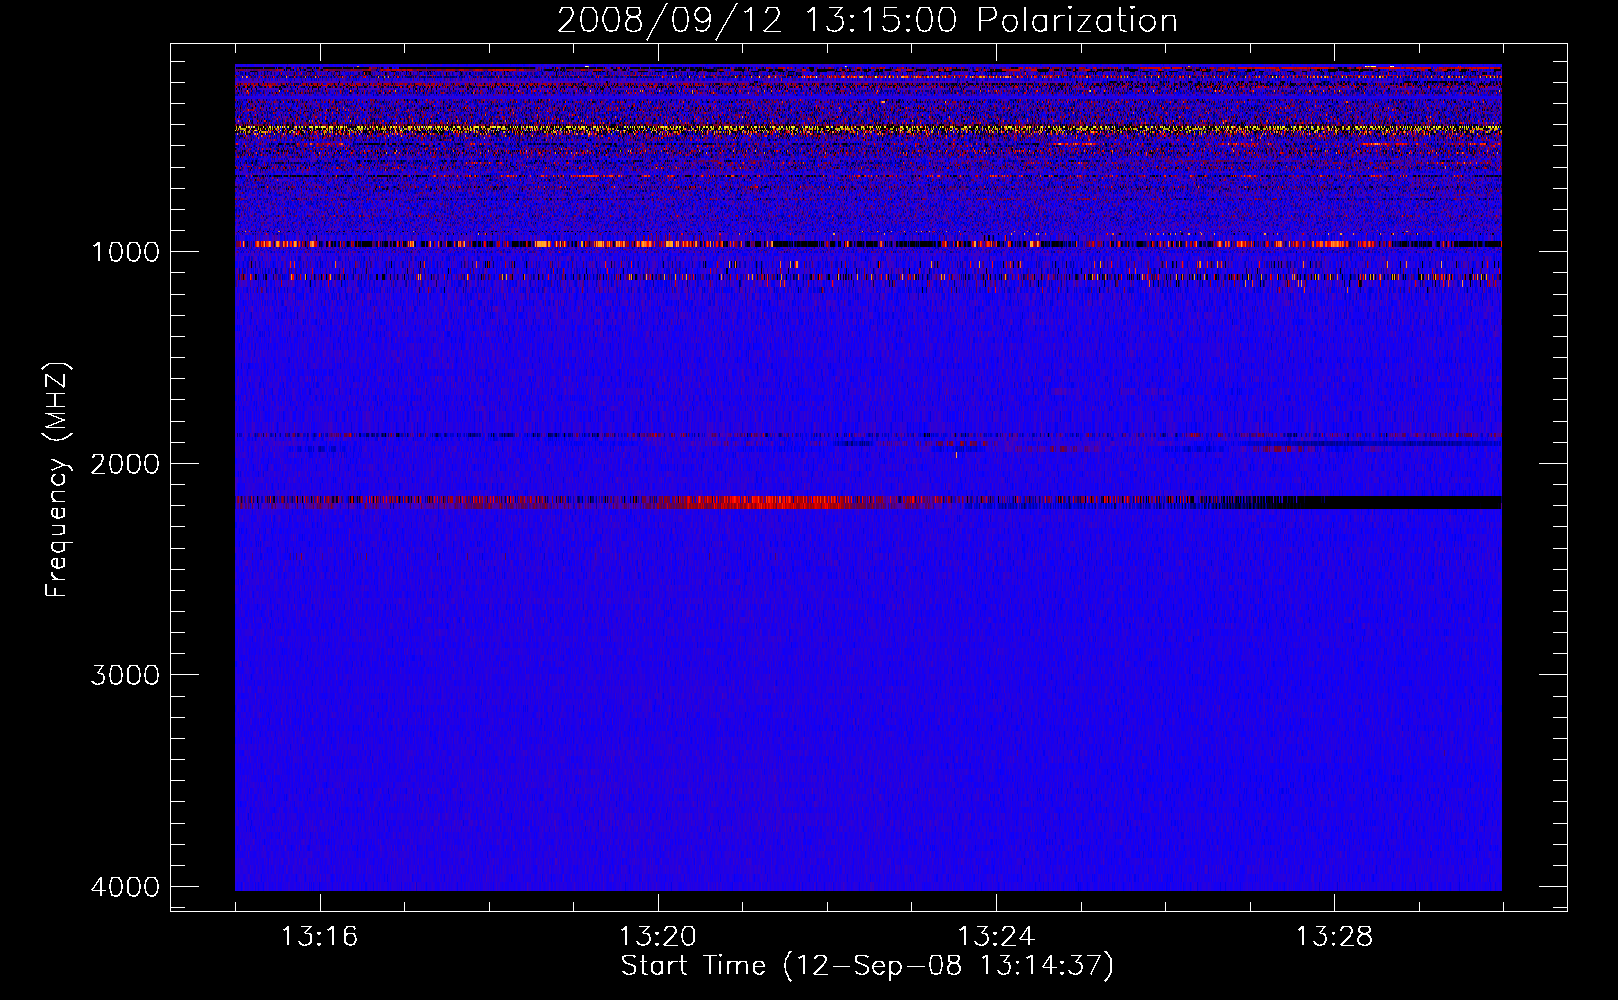Click the black band segment at 2200 MHz
Screen dimensions: 1618x1000
point(1390,502)
